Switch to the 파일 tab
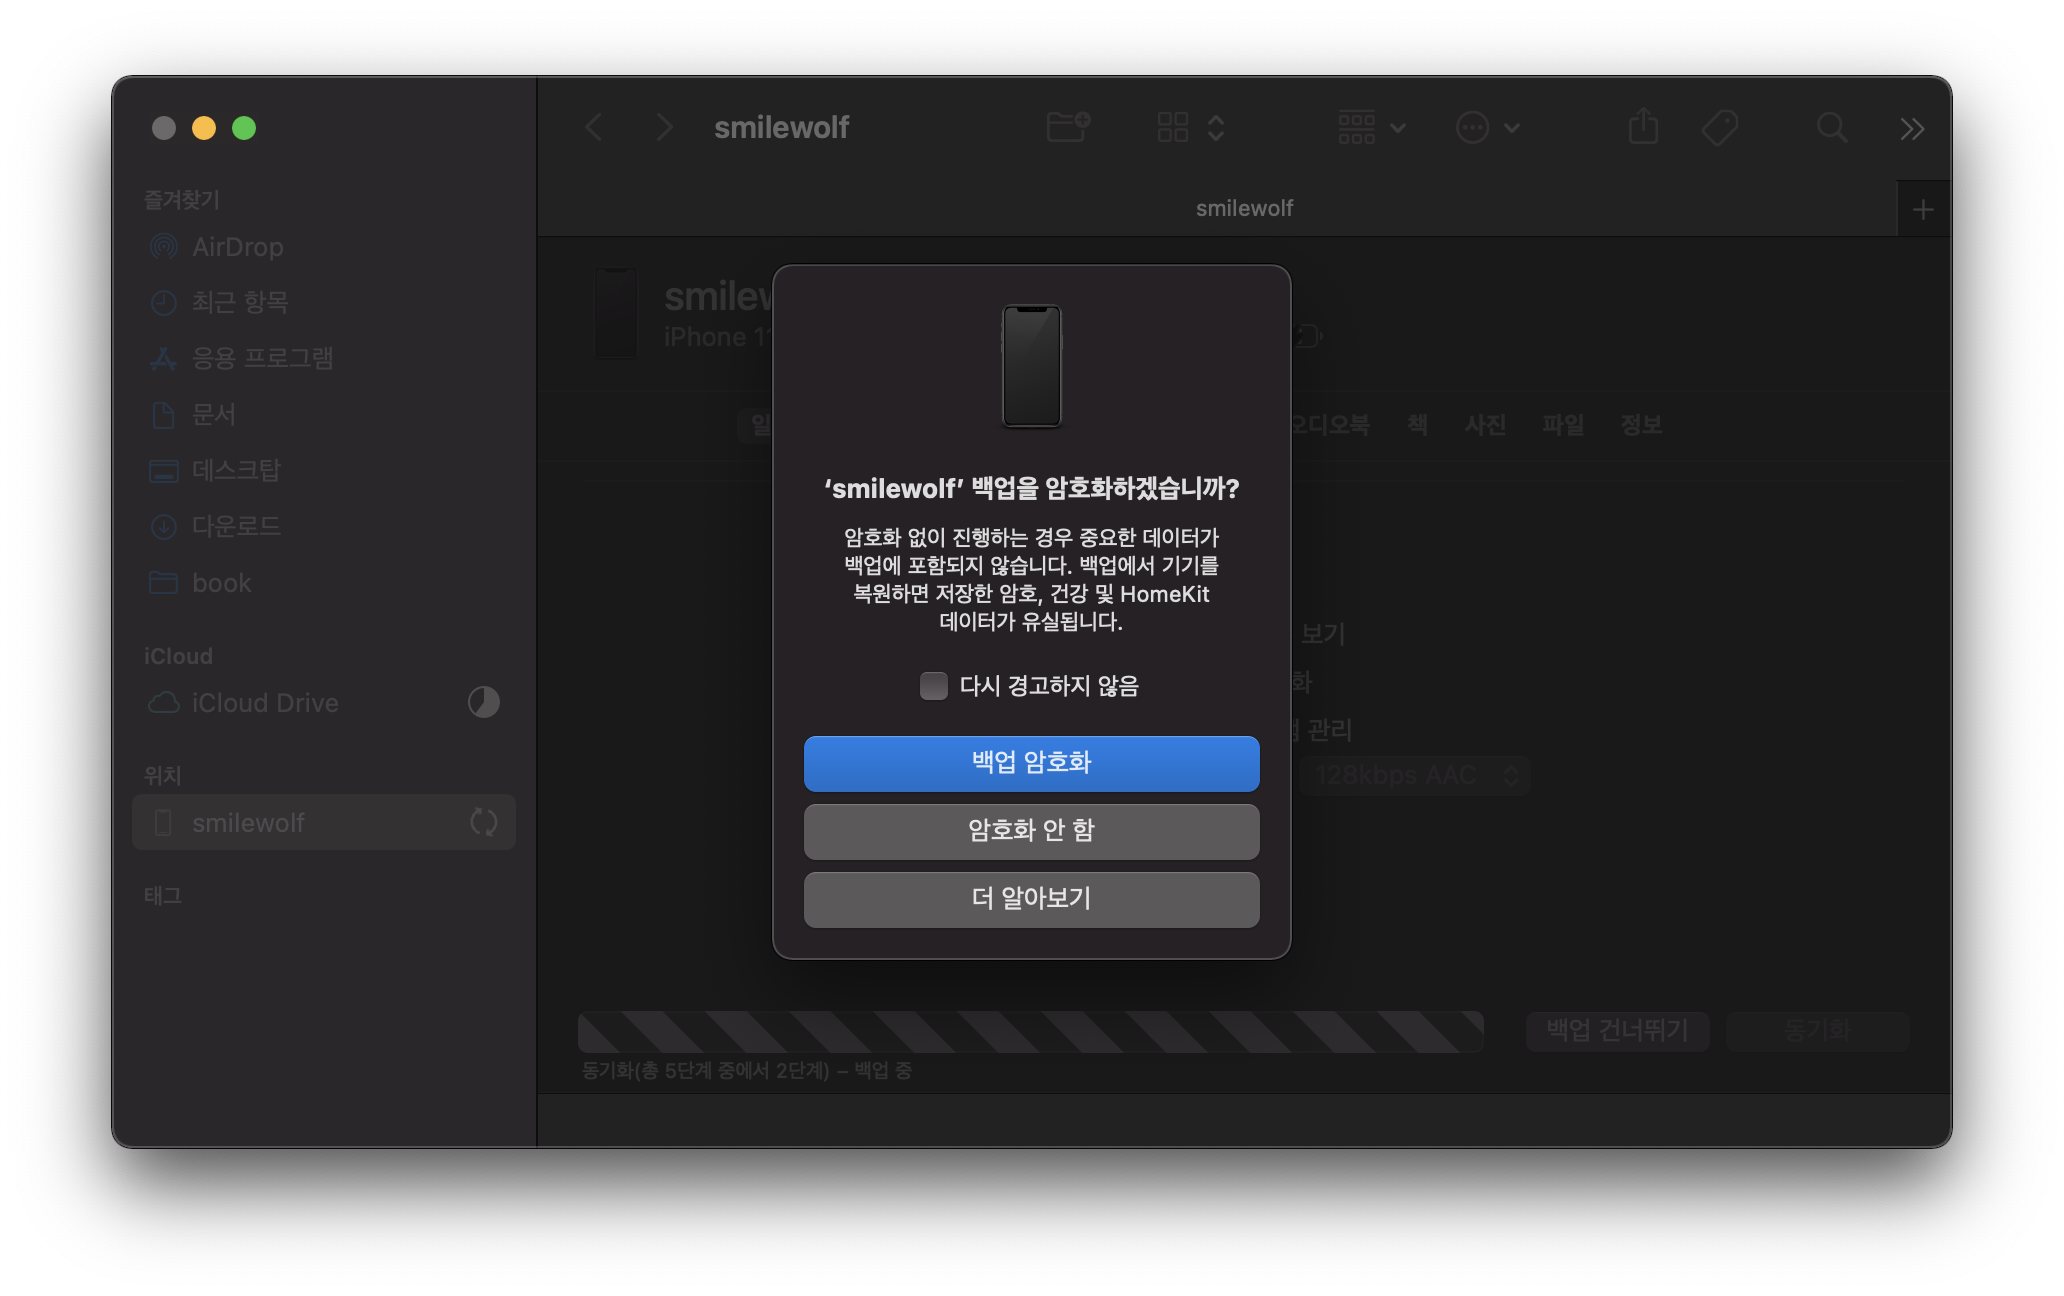 1562,425
